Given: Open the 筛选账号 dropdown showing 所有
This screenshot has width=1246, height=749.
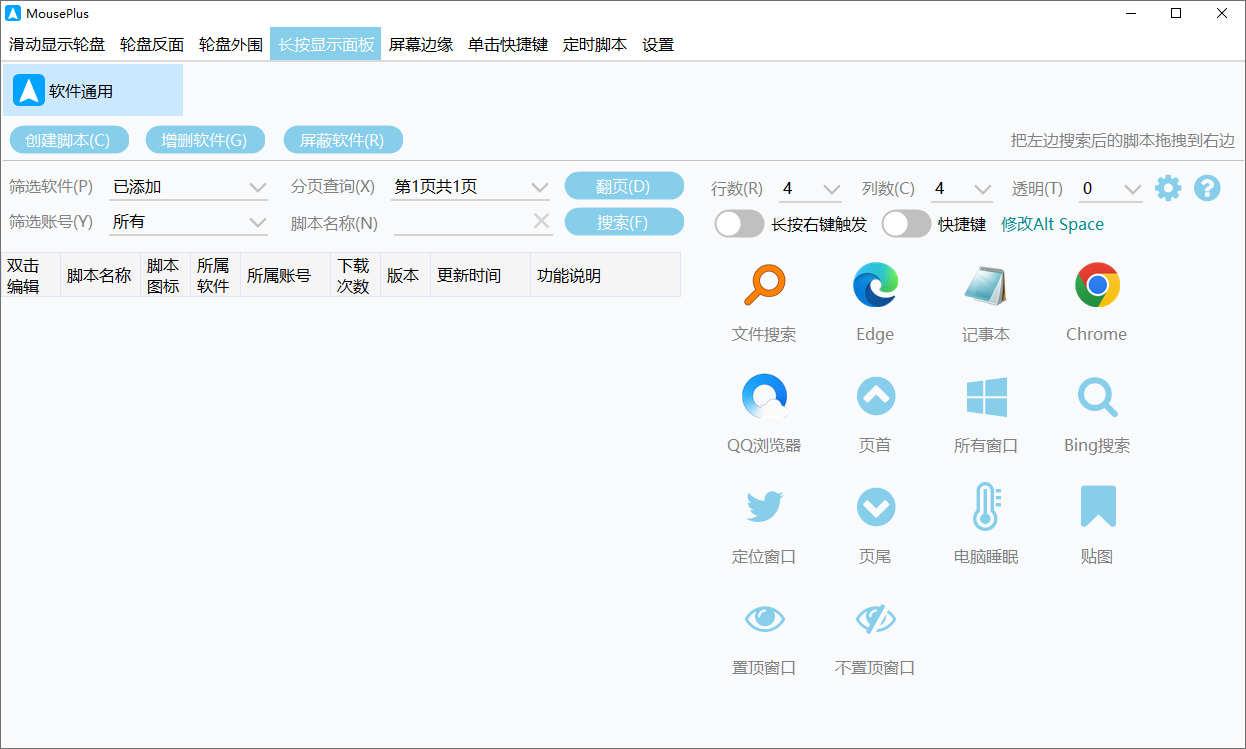Looking at the screenshot, I should click(188, 221).
